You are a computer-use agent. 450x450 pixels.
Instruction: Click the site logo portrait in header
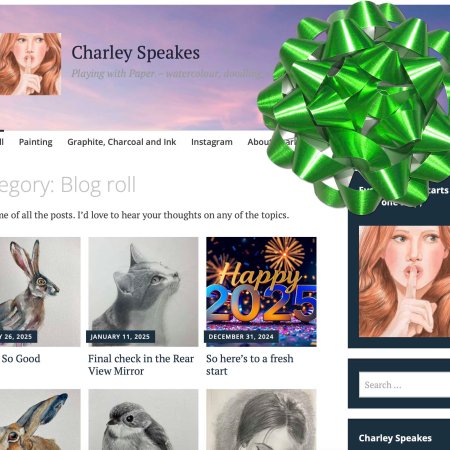pyautogui.click(x=30, y=64)
